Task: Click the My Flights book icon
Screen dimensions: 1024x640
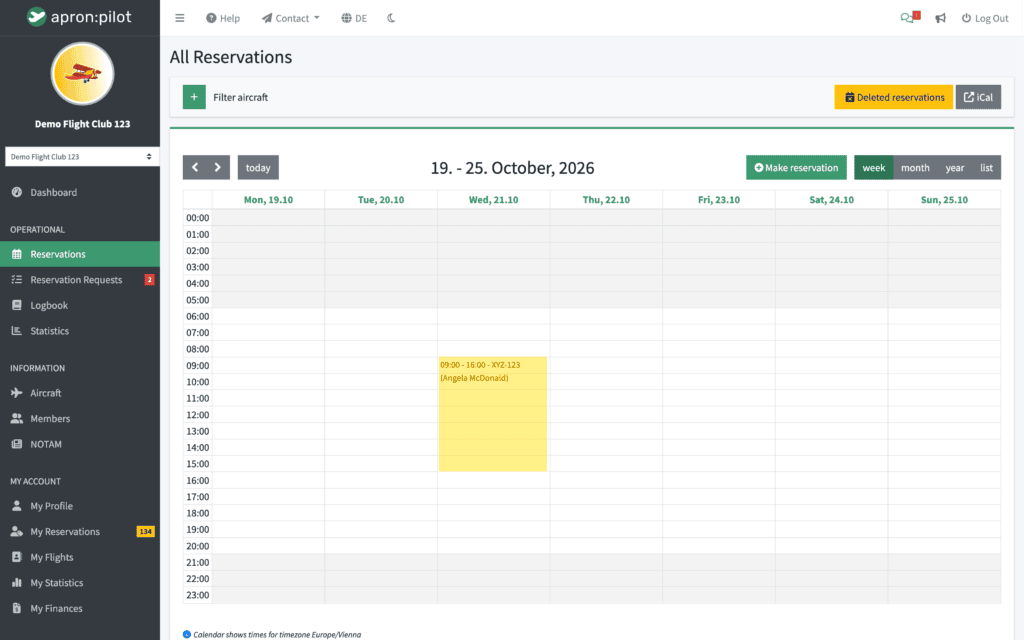Action: click(x=17, y=557)
